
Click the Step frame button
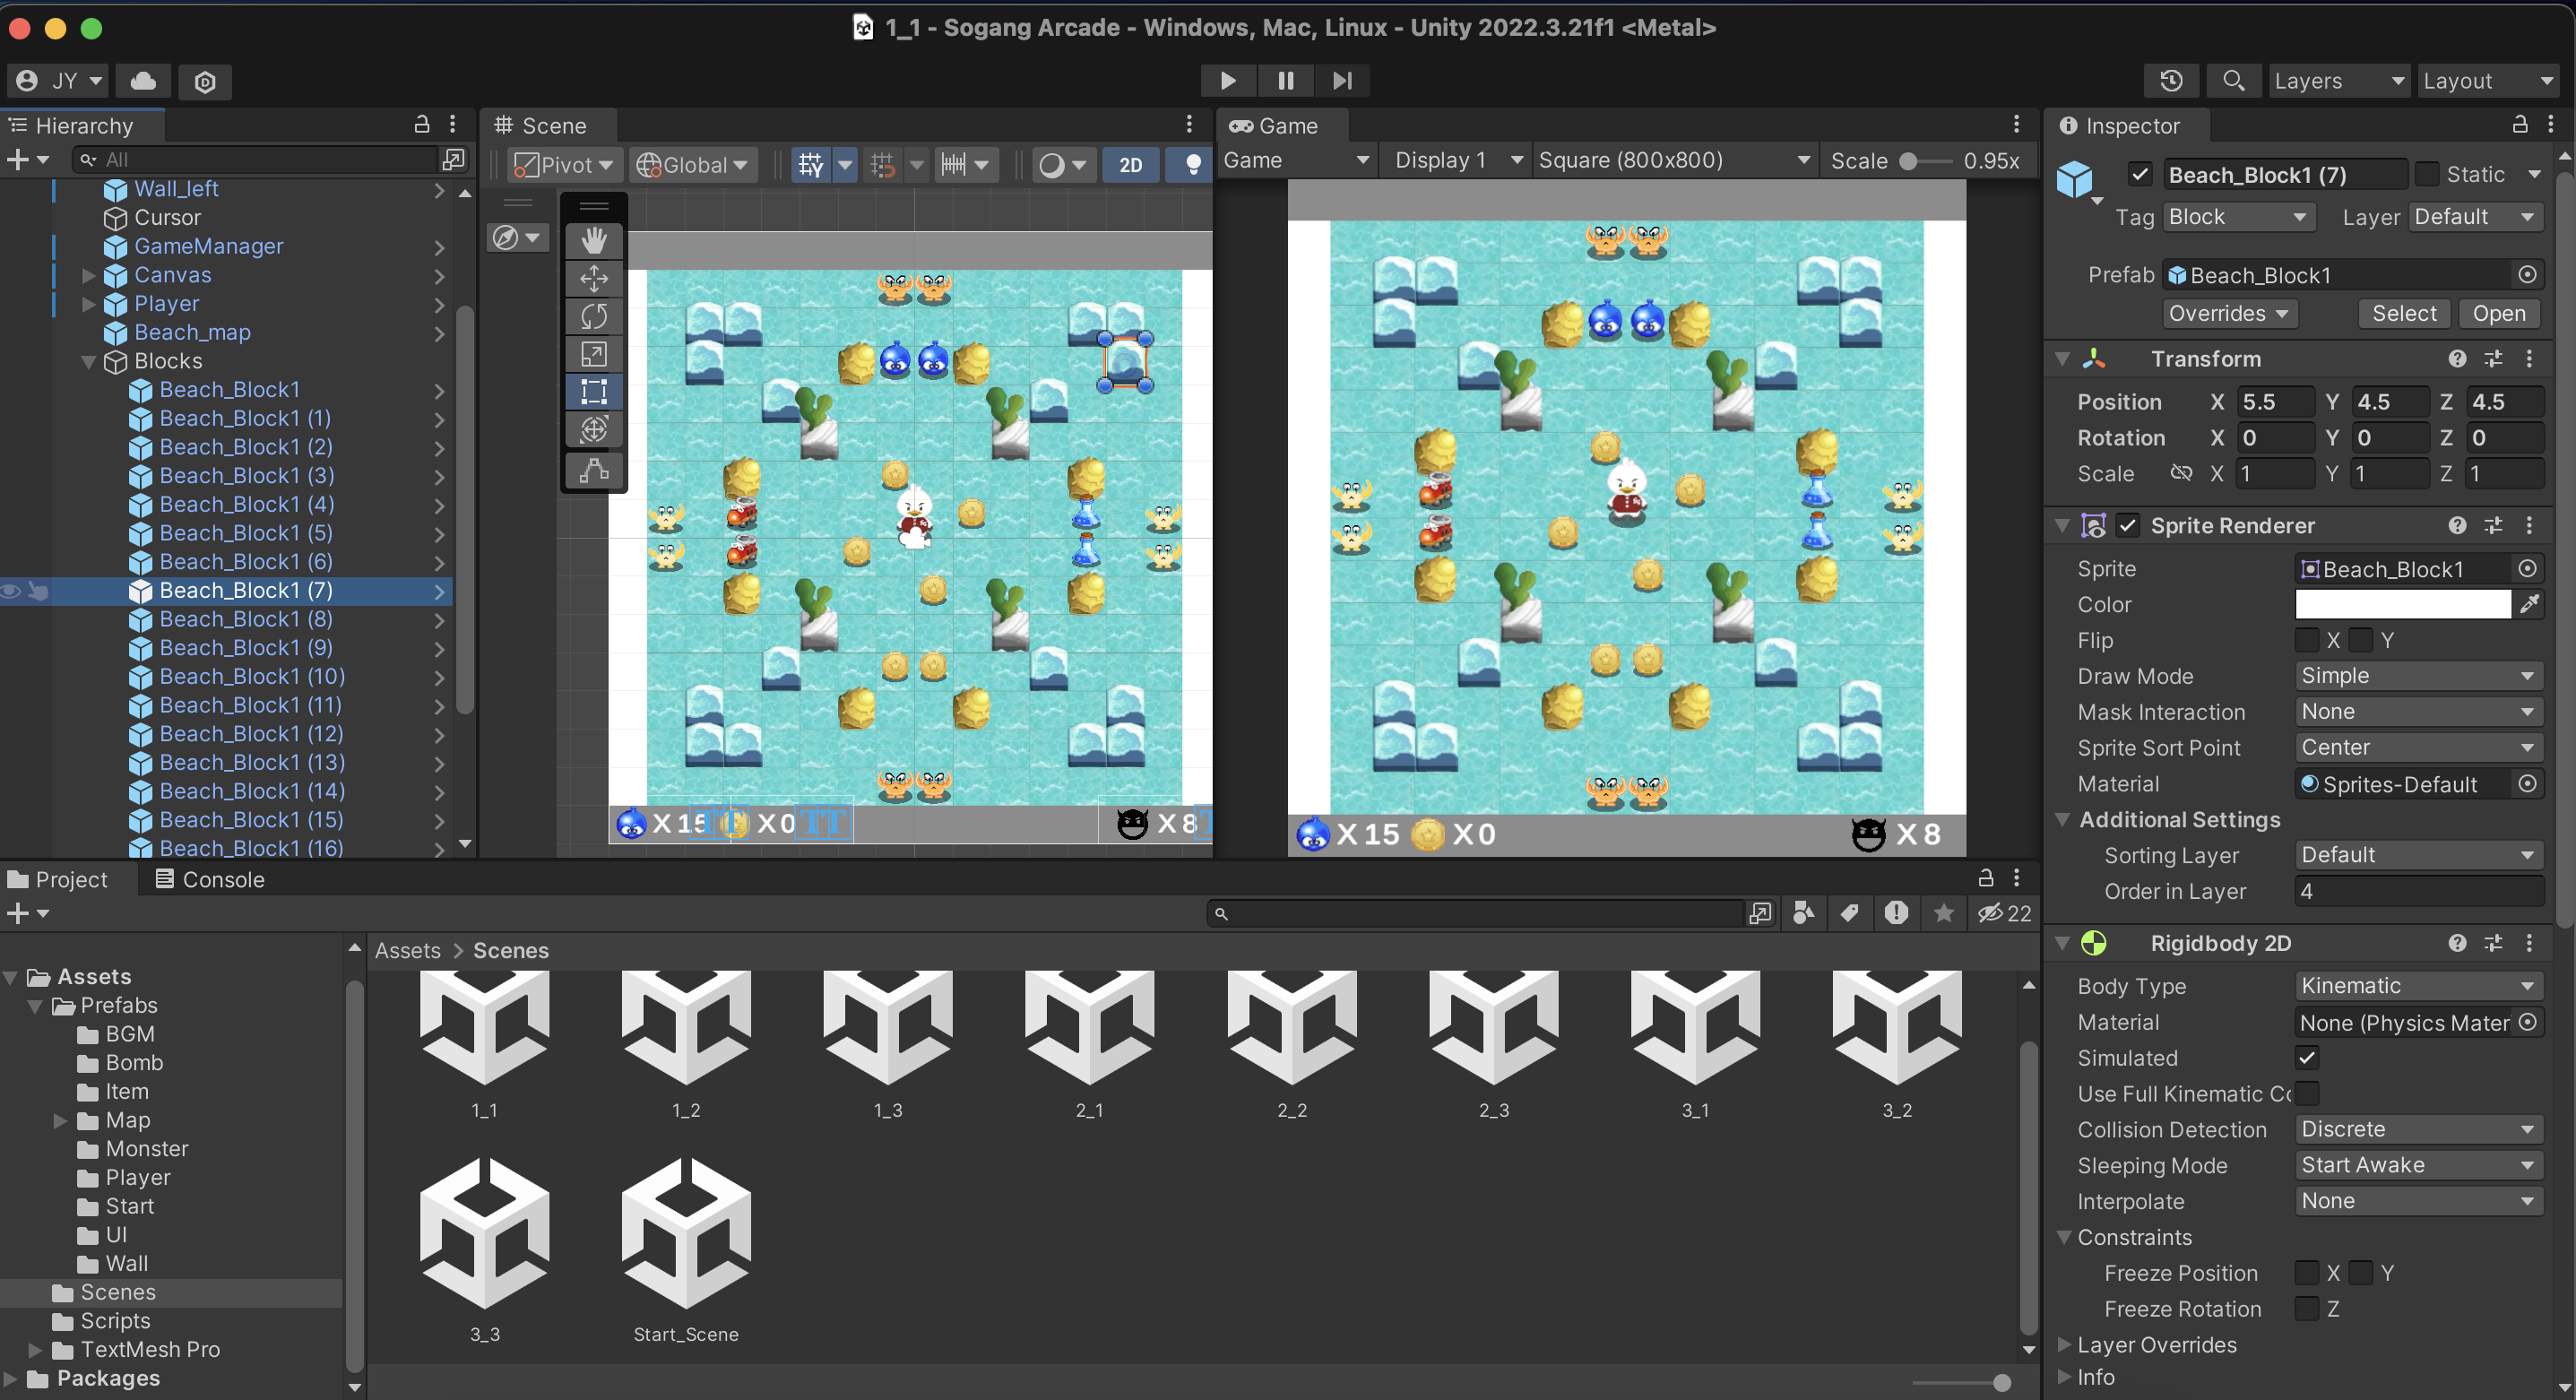click(x=1342, y=80)
